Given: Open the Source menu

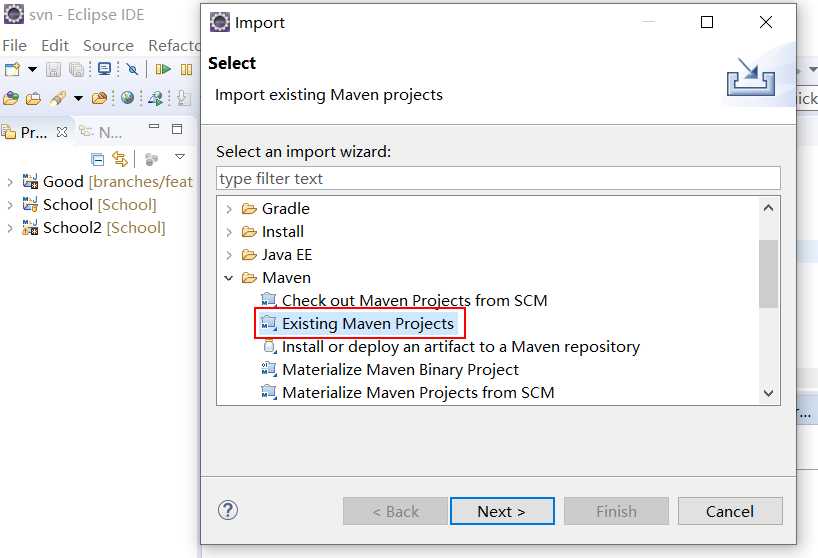Looking at the screenshot, I should click(108, 46).
